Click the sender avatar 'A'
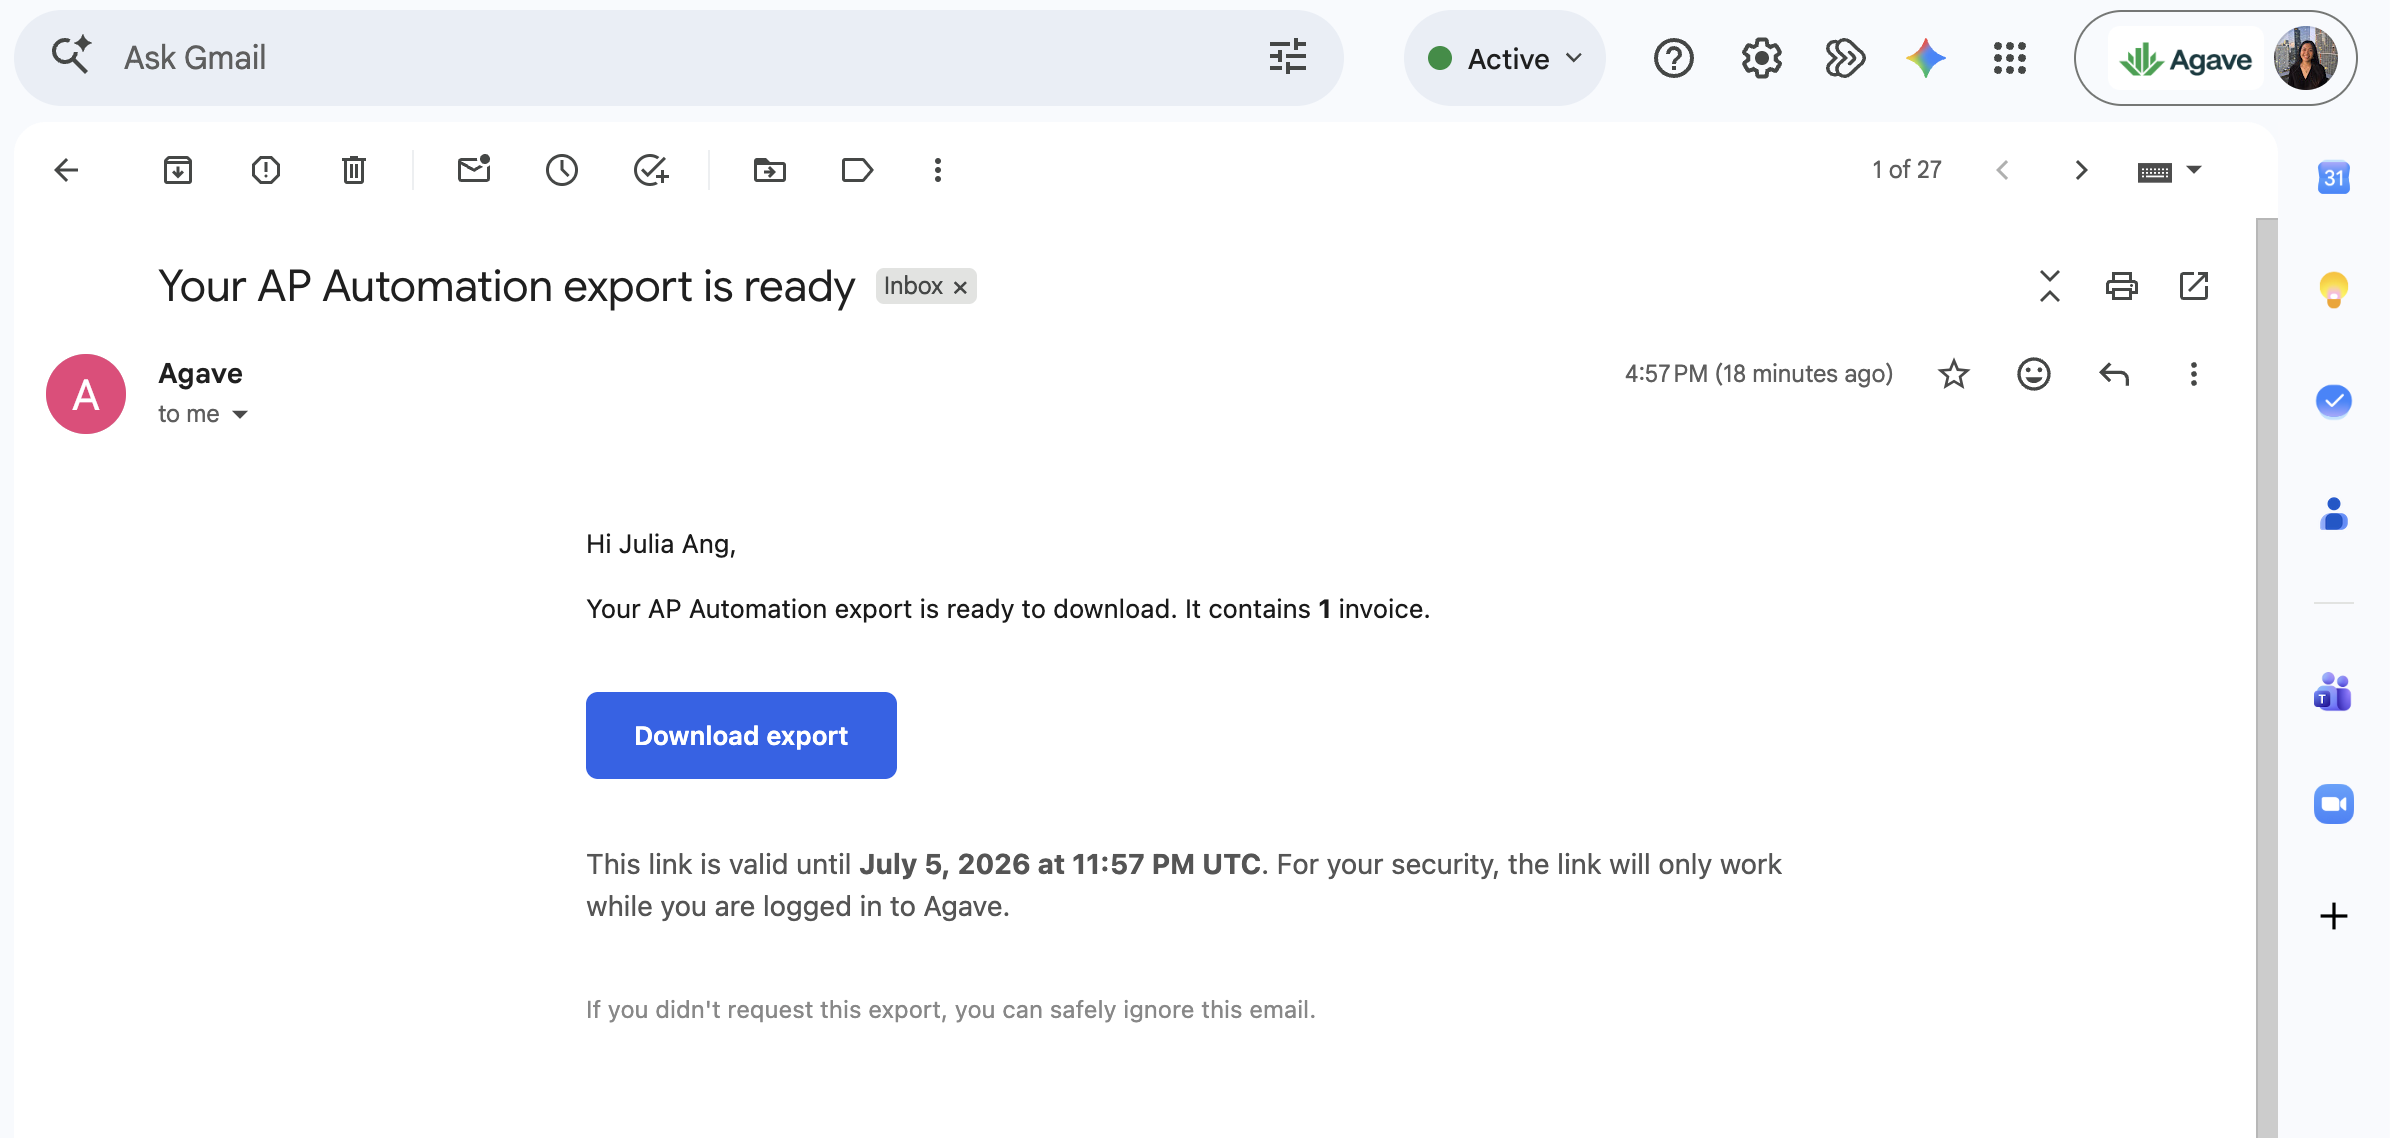Viewport: 2390px width, 1138px height. (x=86, y=394)
